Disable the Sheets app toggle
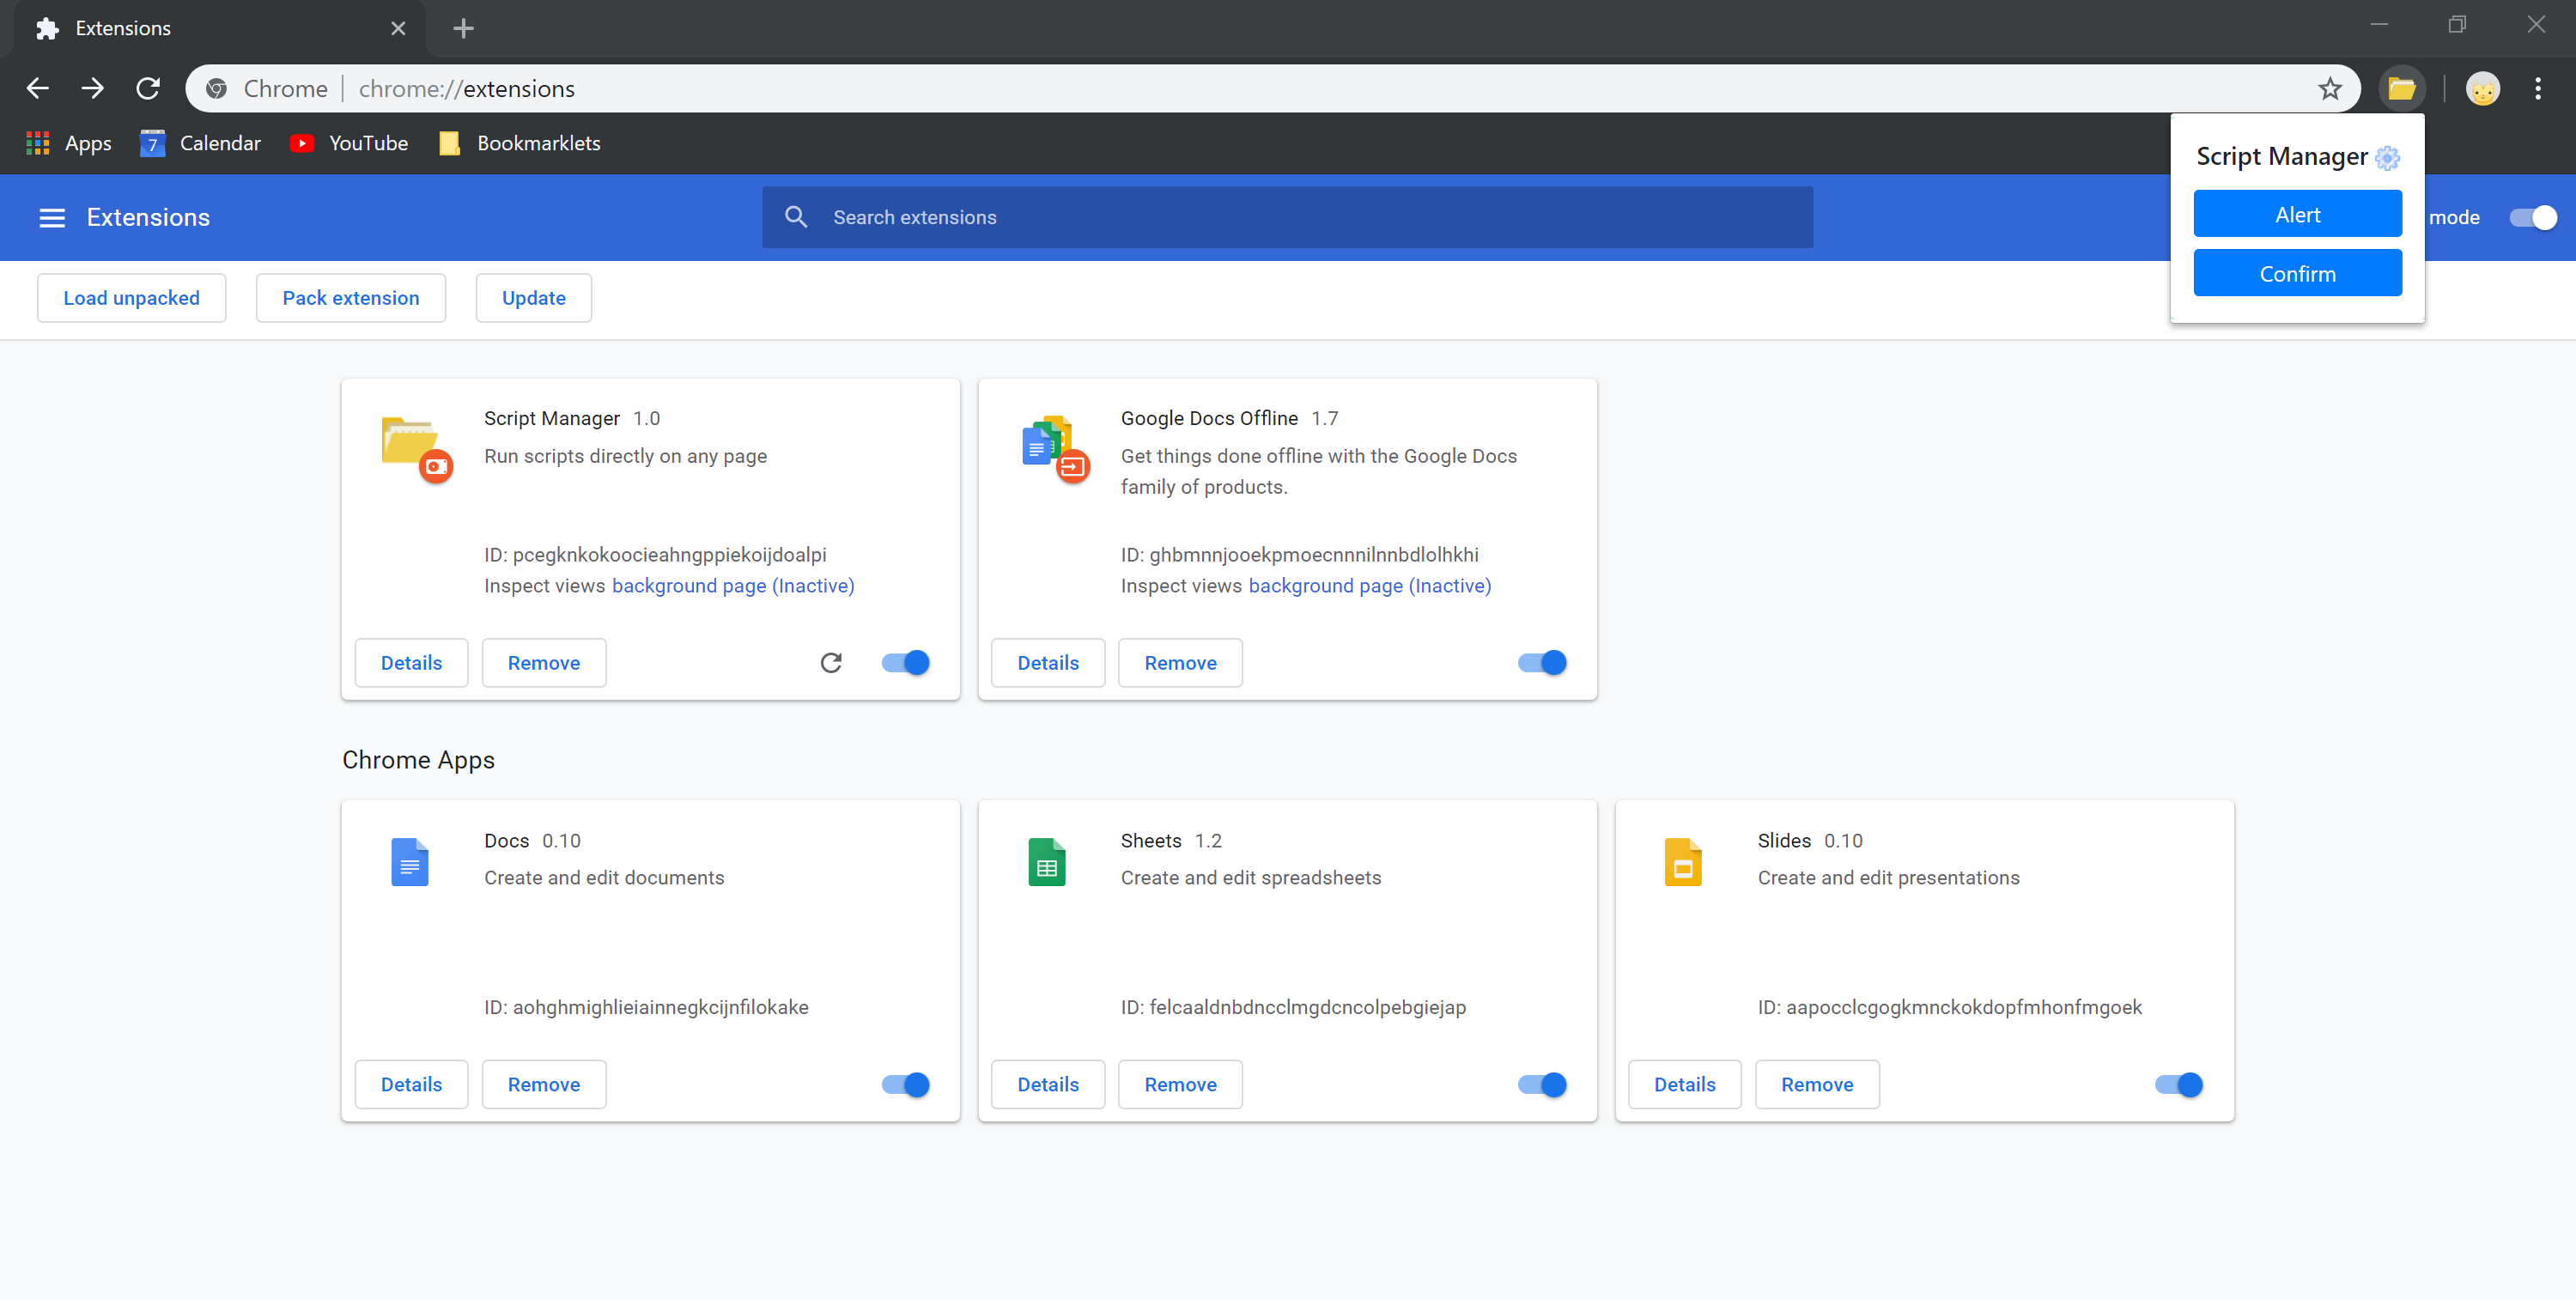This screenshot has height=1300, width=2576. coord(1542,1085)
